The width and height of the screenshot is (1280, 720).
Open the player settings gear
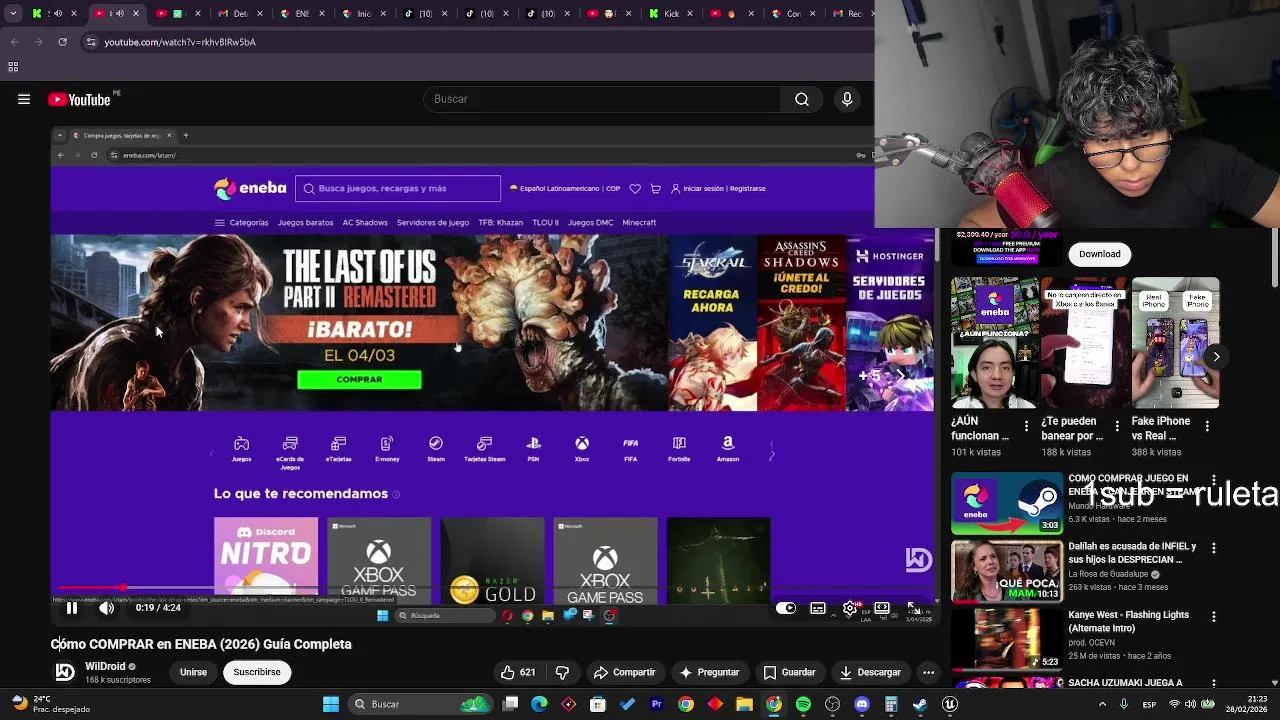(850, 608)
